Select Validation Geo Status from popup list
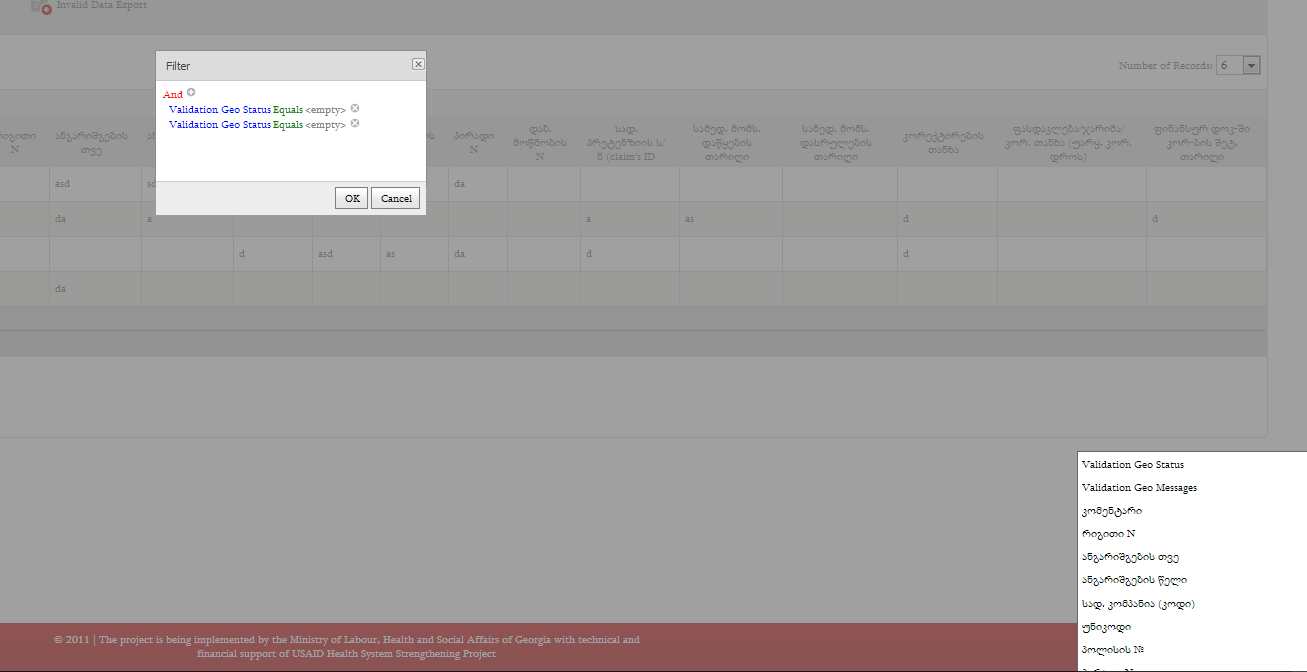Screen dimensions: 1307x672 [x=1132, y=465]
